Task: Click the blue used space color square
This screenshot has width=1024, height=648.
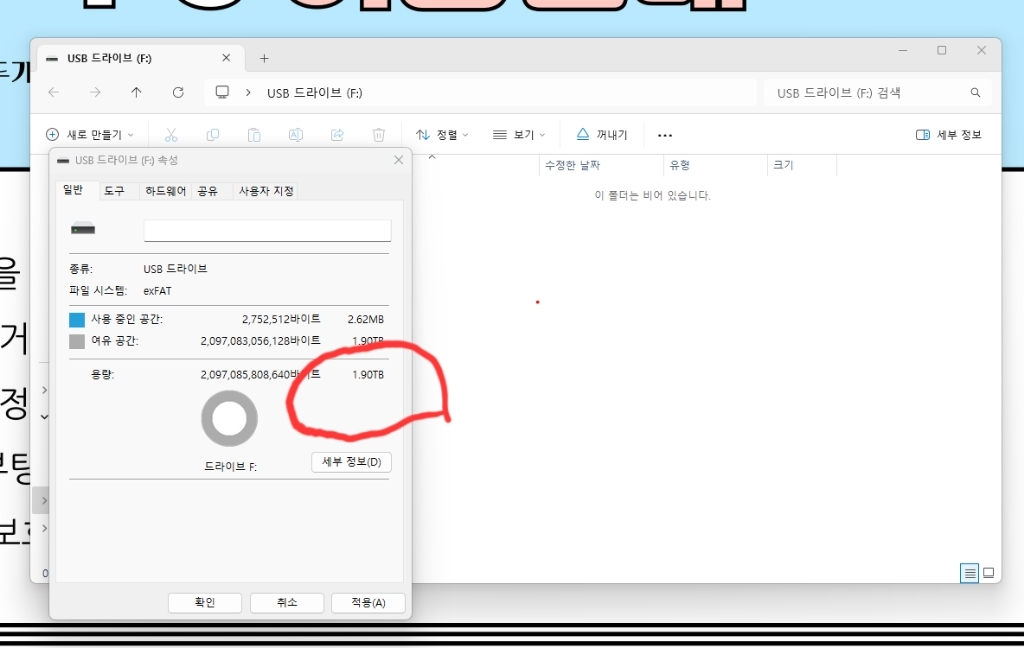Action: pyautogui.click(x=77, y=319)
